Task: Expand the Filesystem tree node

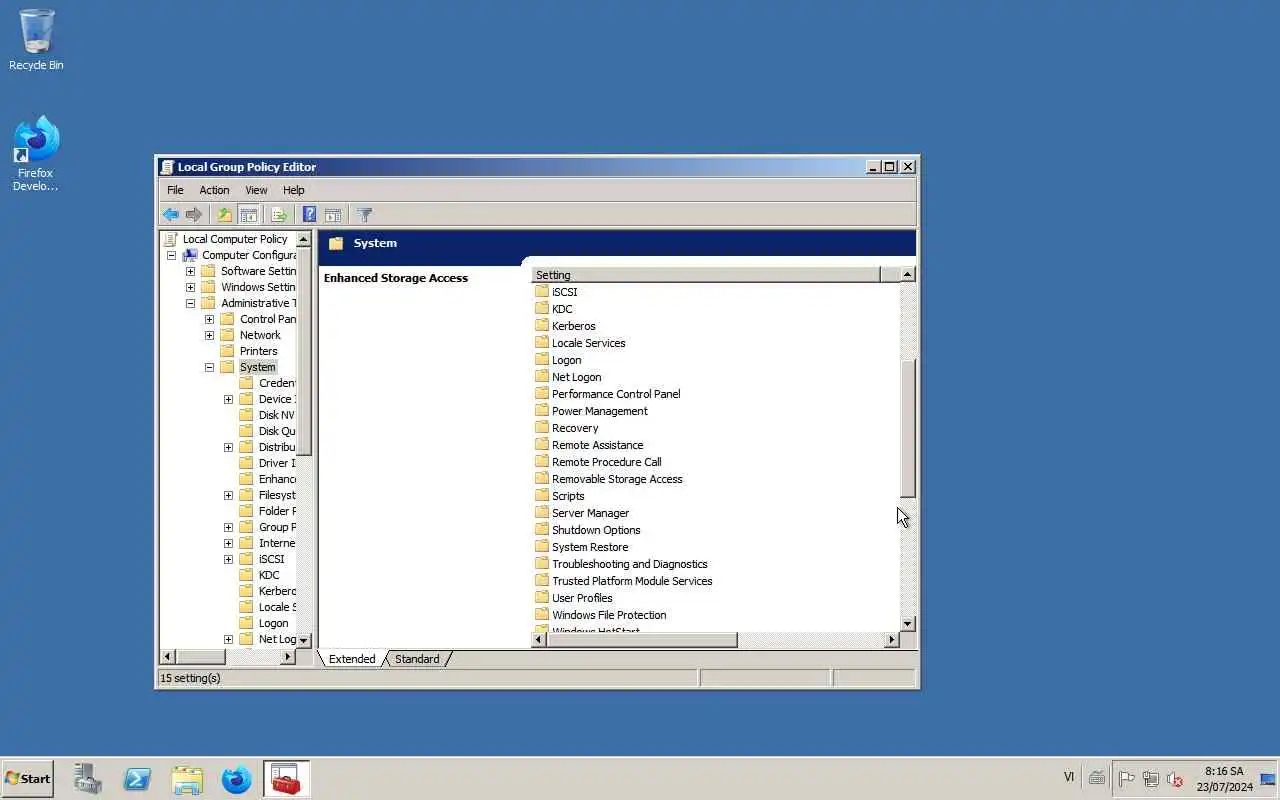Action: coord(228,495)
